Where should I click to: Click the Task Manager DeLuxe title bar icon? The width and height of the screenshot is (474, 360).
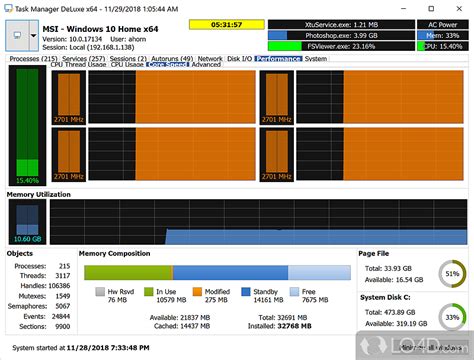[8, 9]
